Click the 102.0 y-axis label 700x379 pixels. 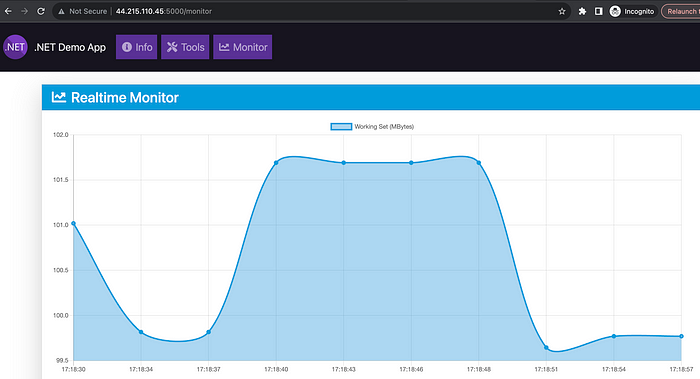click(x=61, y=135)
